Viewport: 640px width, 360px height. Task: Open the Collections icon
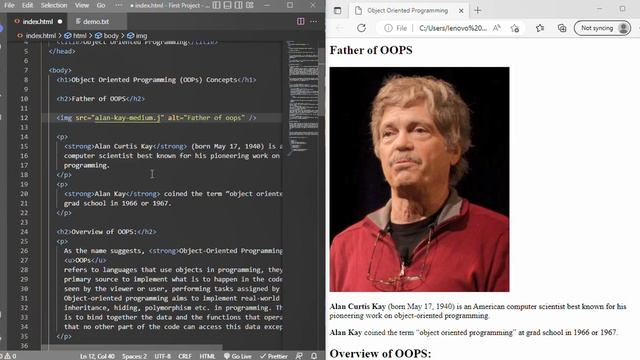pos(562,28)
